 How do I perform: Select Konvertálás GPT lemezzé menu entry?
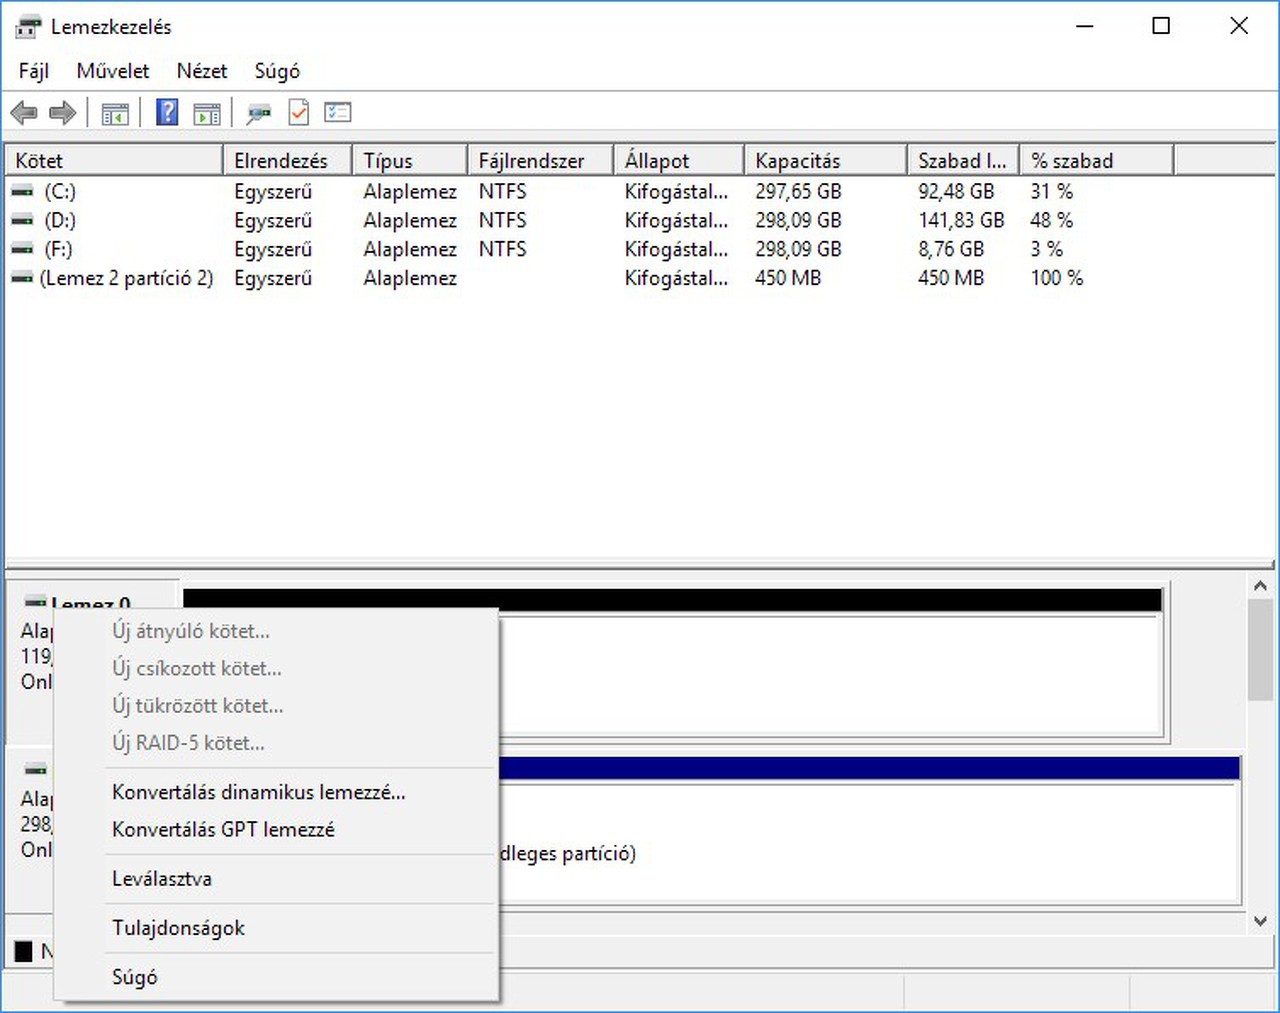[276, 829]
